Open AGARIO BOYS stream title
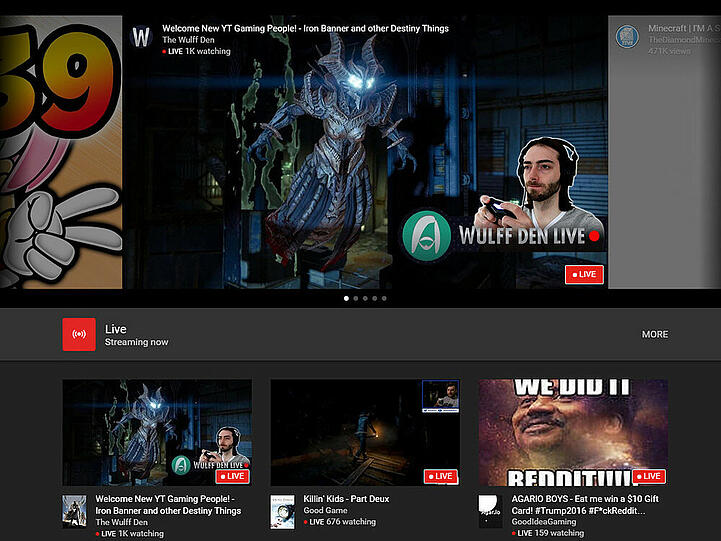This screenshot has height=541, width=721. coord(585,505)
